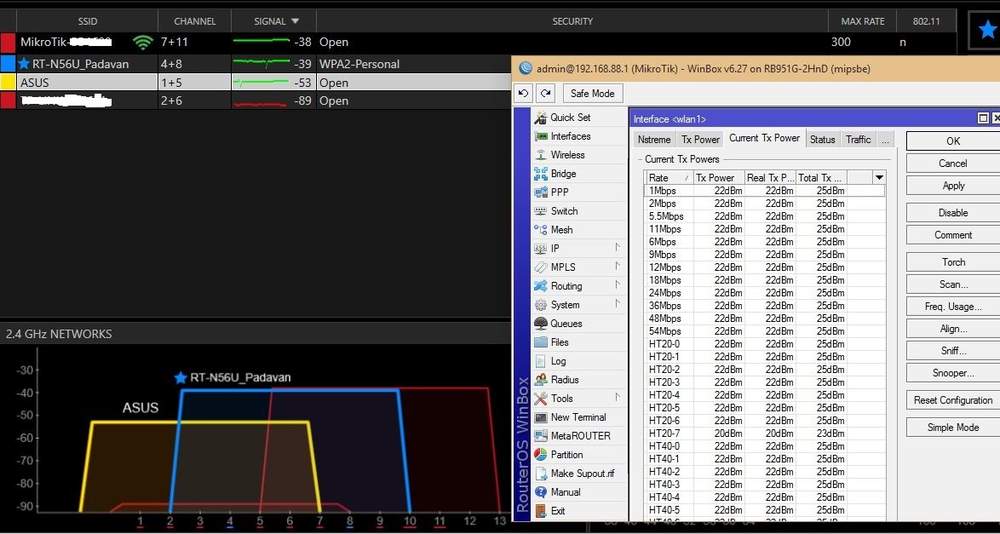Click the WinBox redo arrow button
The image size is (1000, 534).
pyautogui.click(x=546, y=93)
